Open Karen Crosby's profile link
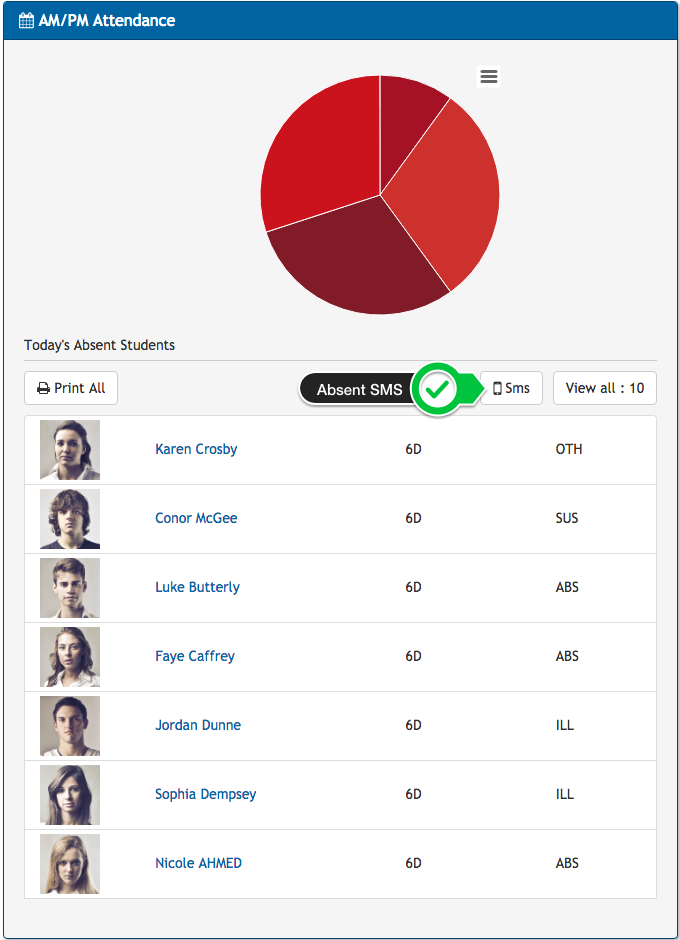The image size is (680, 940). pos(196,449)
